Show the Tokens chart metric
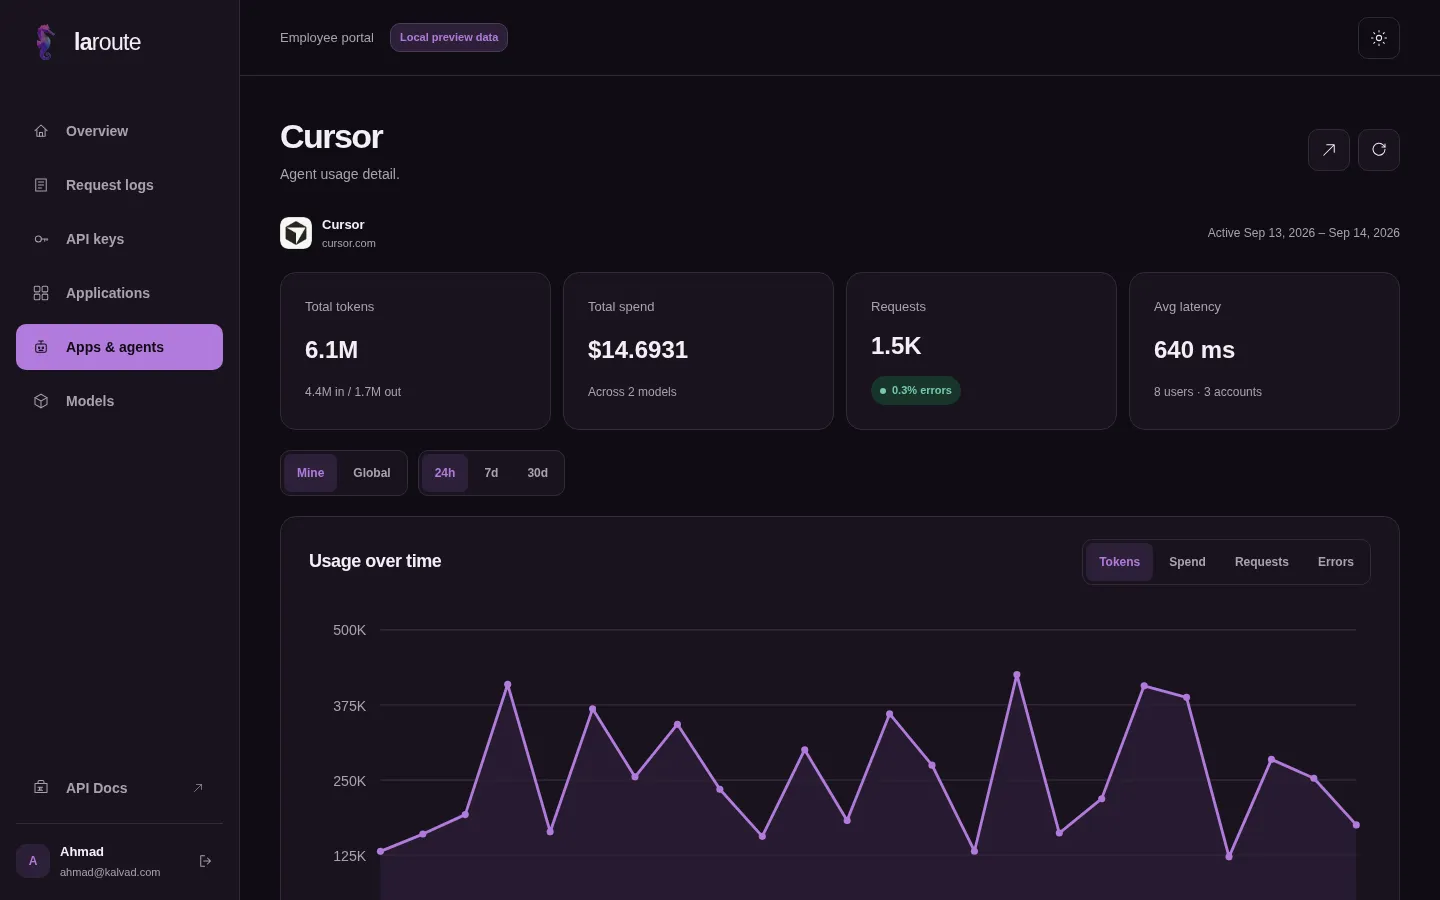This screenshot has width=1440, height=900. click(1119, 562)
